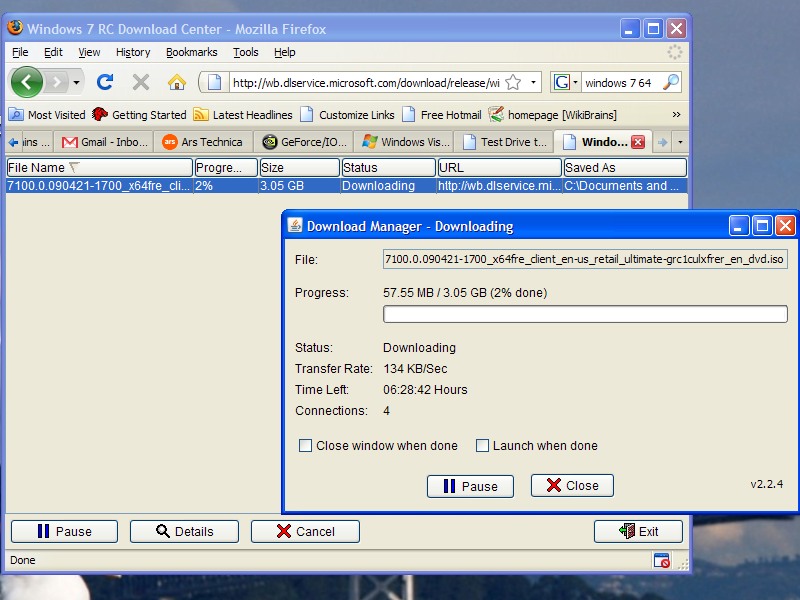Go back with the green Back arrow
Screen dimensions: 800x600
pos(27,82)
